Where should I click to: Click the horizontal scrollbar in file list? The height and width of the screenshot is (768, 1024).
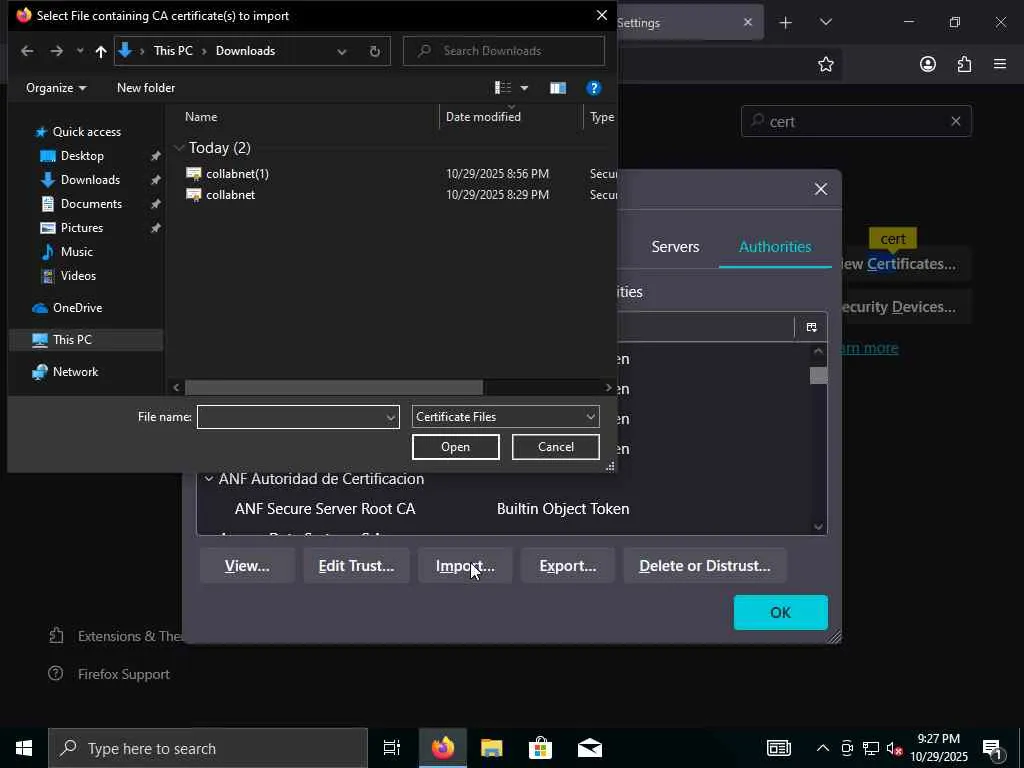click(x=334, y=387)
